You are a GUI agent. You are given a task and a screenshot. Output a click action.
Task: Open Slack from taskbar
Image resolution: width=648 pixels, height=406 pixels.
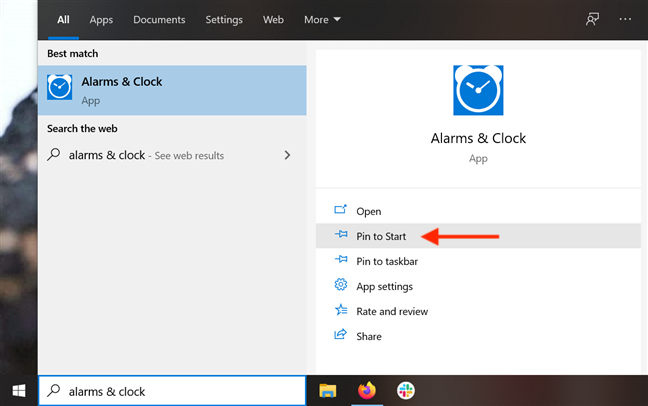[406, 391]
